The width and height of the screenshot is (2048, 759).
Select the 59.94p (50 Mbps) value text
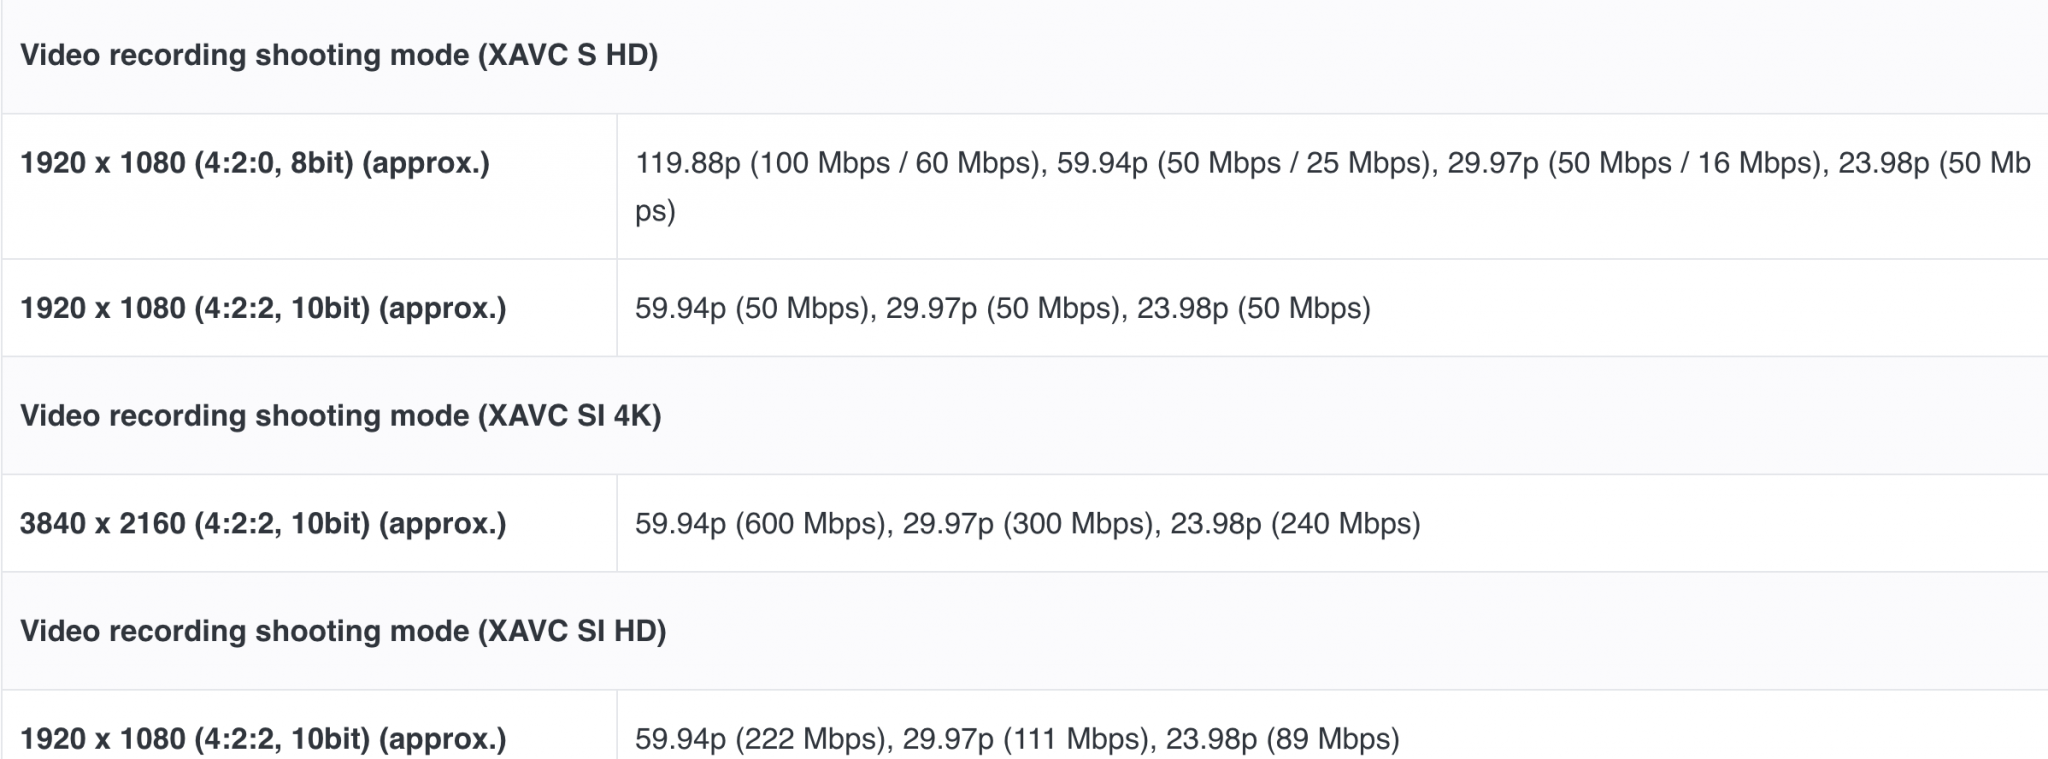[751, 308]
